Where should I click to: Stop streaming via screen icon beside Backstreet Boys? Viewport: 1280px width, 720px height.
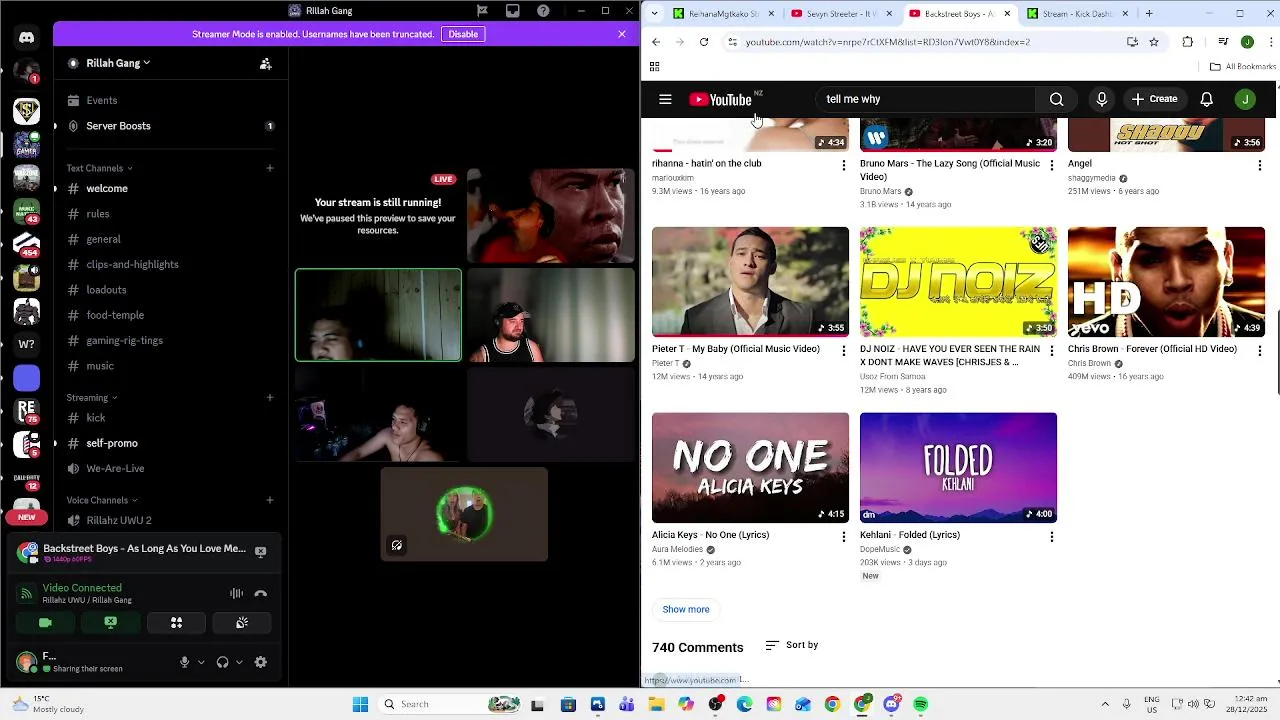pyautogui.click(x=261, y=551)
